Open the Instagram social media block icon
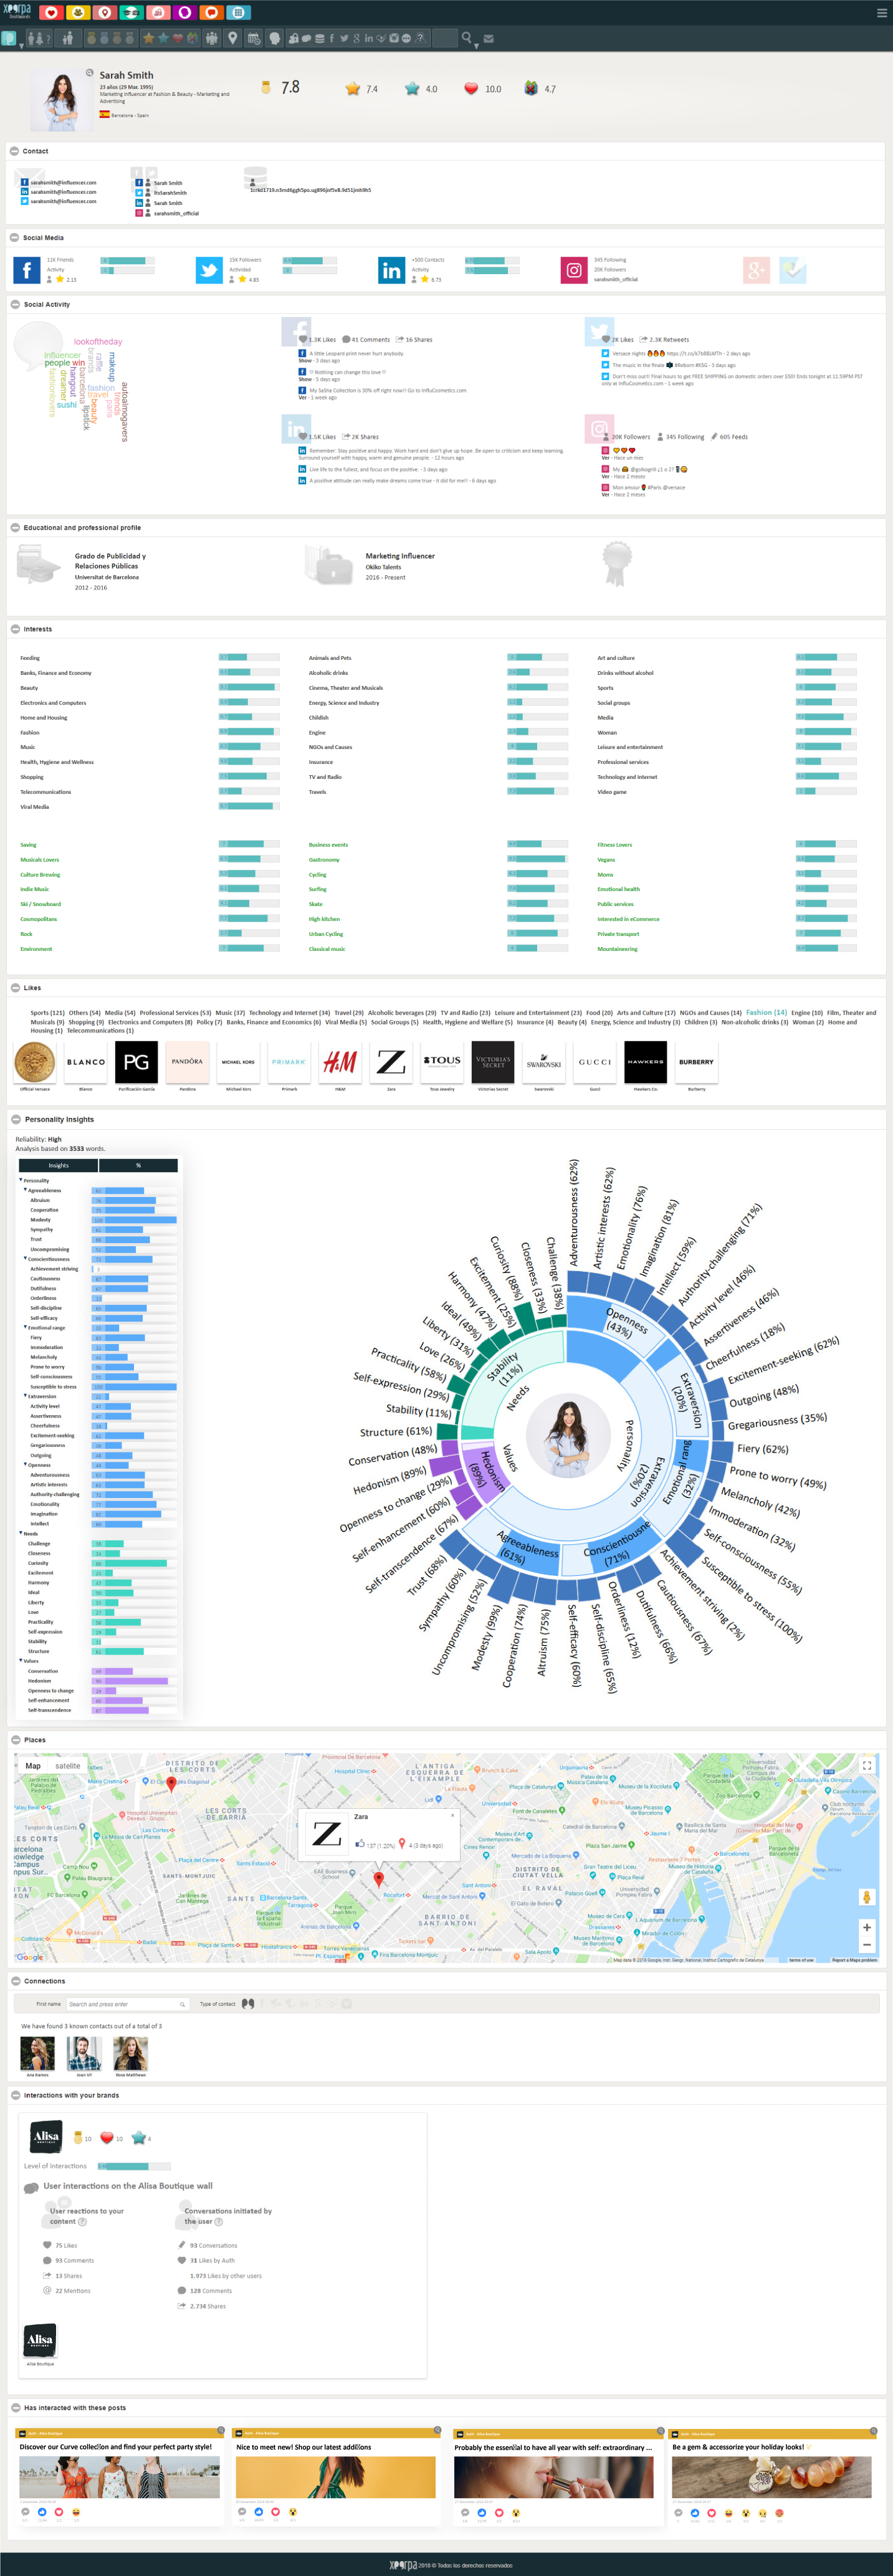Screen dimensions: 893x2576 pos(574,270)
